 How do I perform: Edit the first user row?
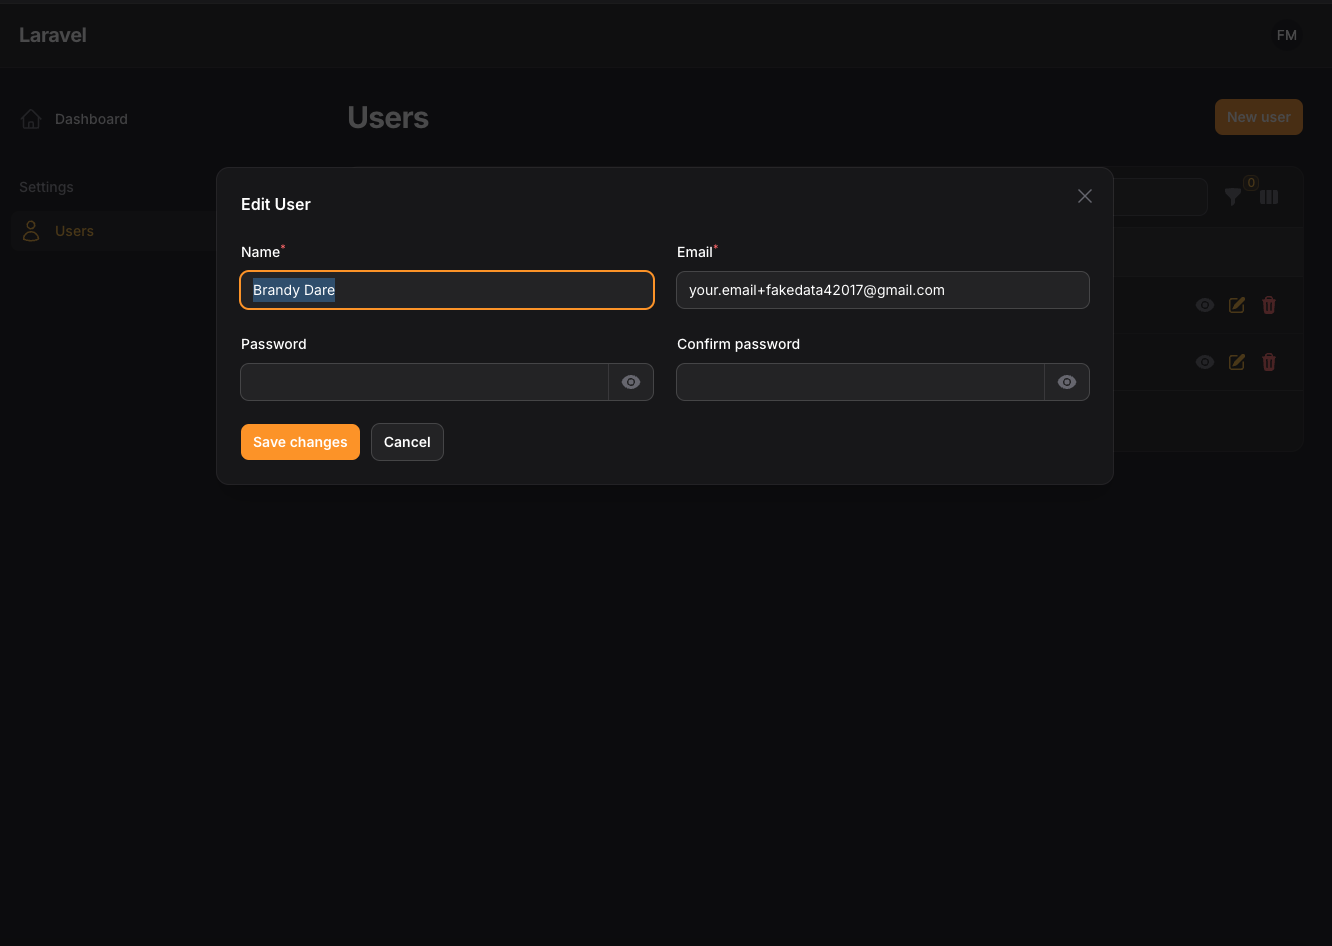[x=1237, y=305]
